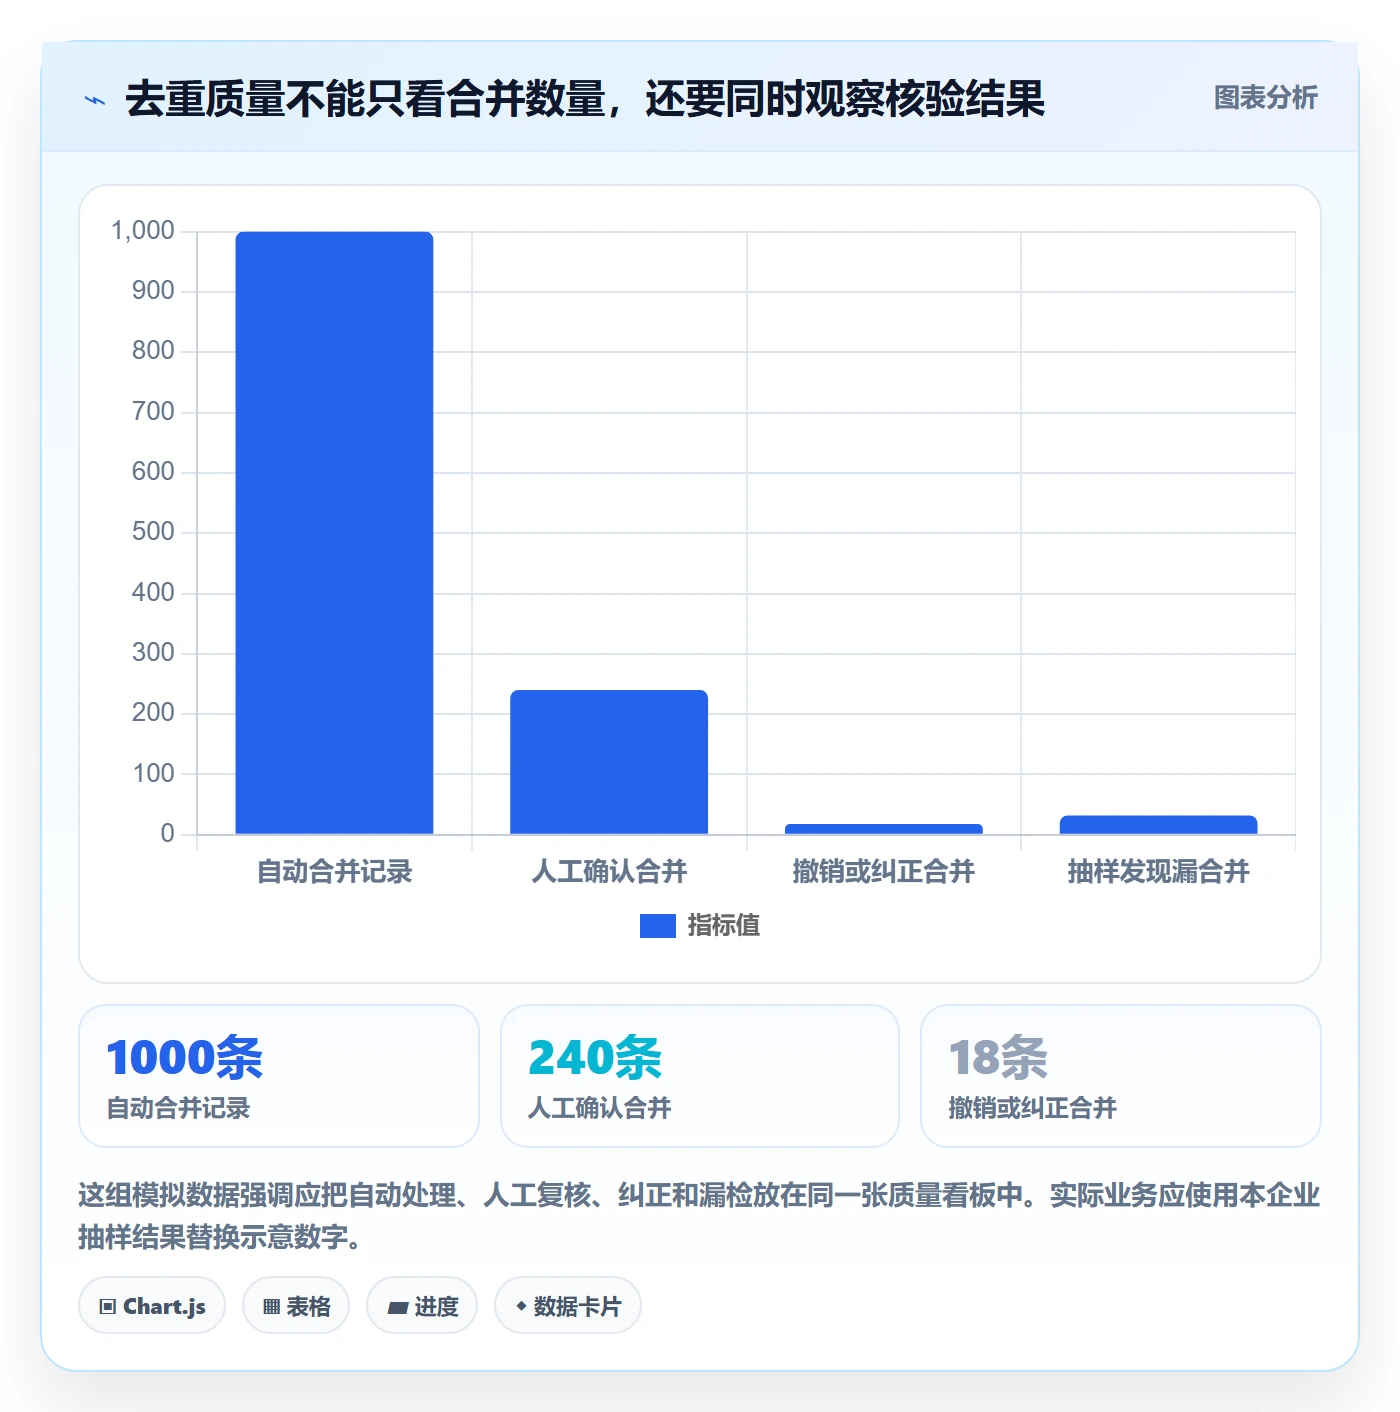Click the 1,000 y-axis tick label
The image size is (1400, 1412).
143,231
